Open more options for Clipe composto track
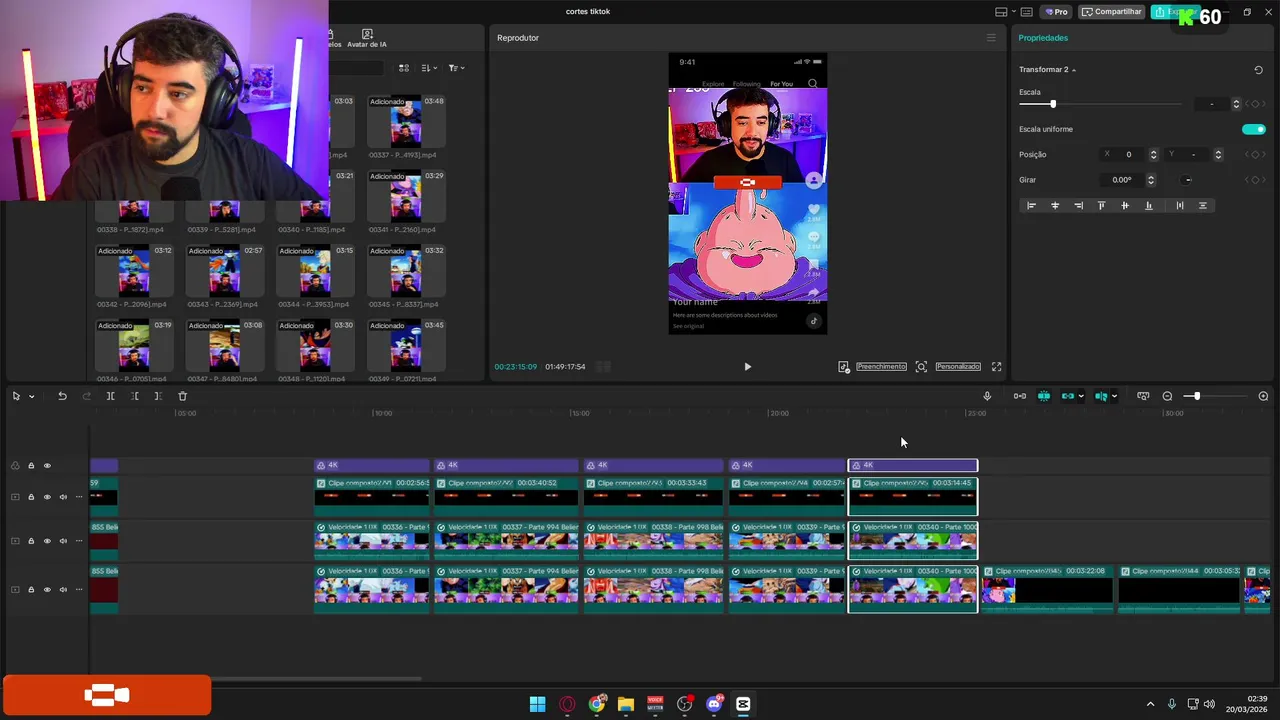 click(x=79, y=497)
